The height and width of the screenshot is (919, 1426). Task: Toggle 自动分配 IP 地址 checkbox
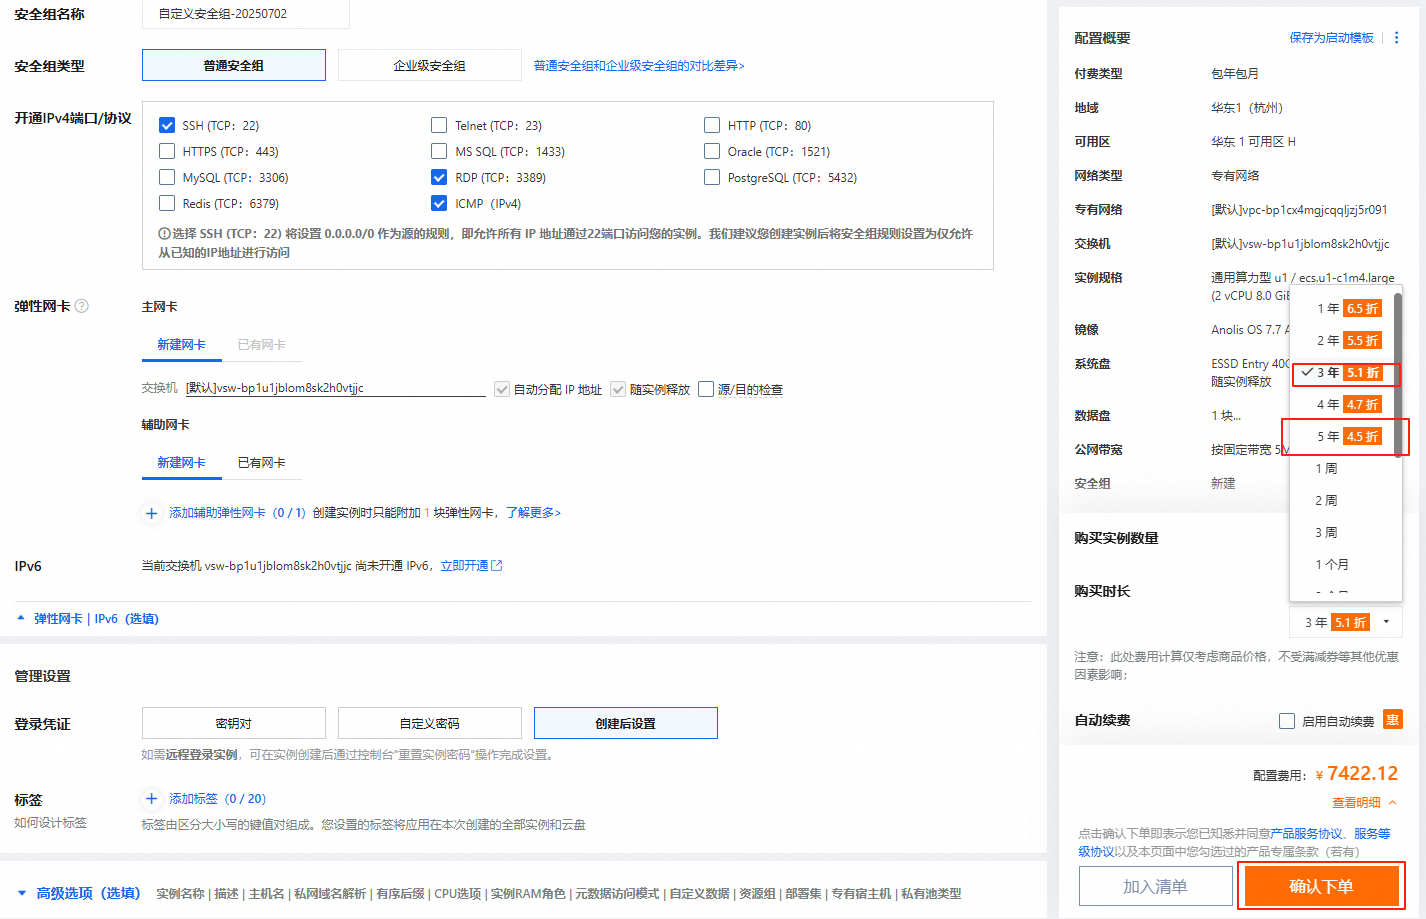pyautogui.click(x=502, y=390)
